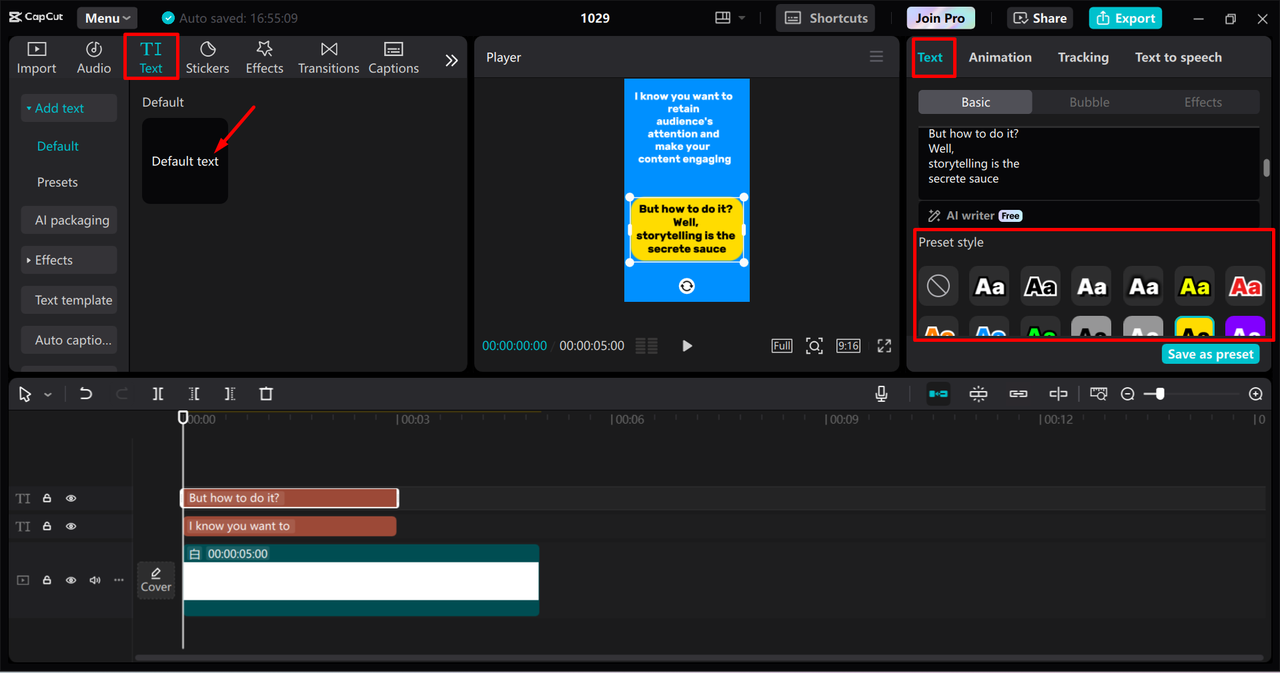Start voiceover recording with microphone icon
This screenshot has height=673, width=1280.
(881, 394)
